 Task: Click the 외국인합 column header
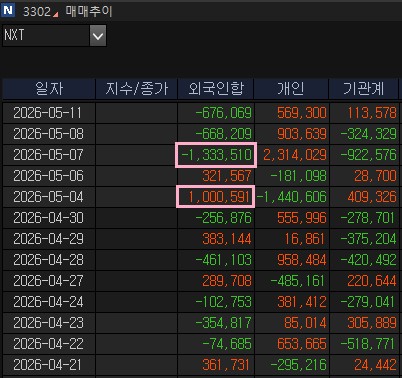[x=216, y=89]
